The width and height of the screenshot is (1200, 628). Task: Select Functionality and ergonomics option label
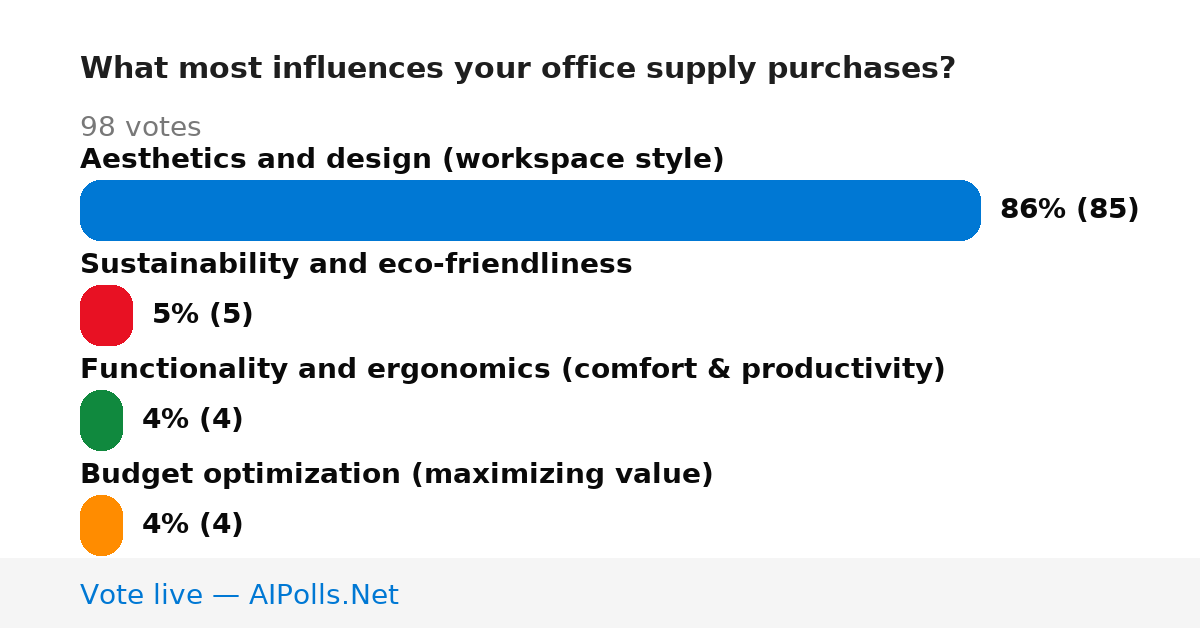pyautogui.click(x=513, y=369)
